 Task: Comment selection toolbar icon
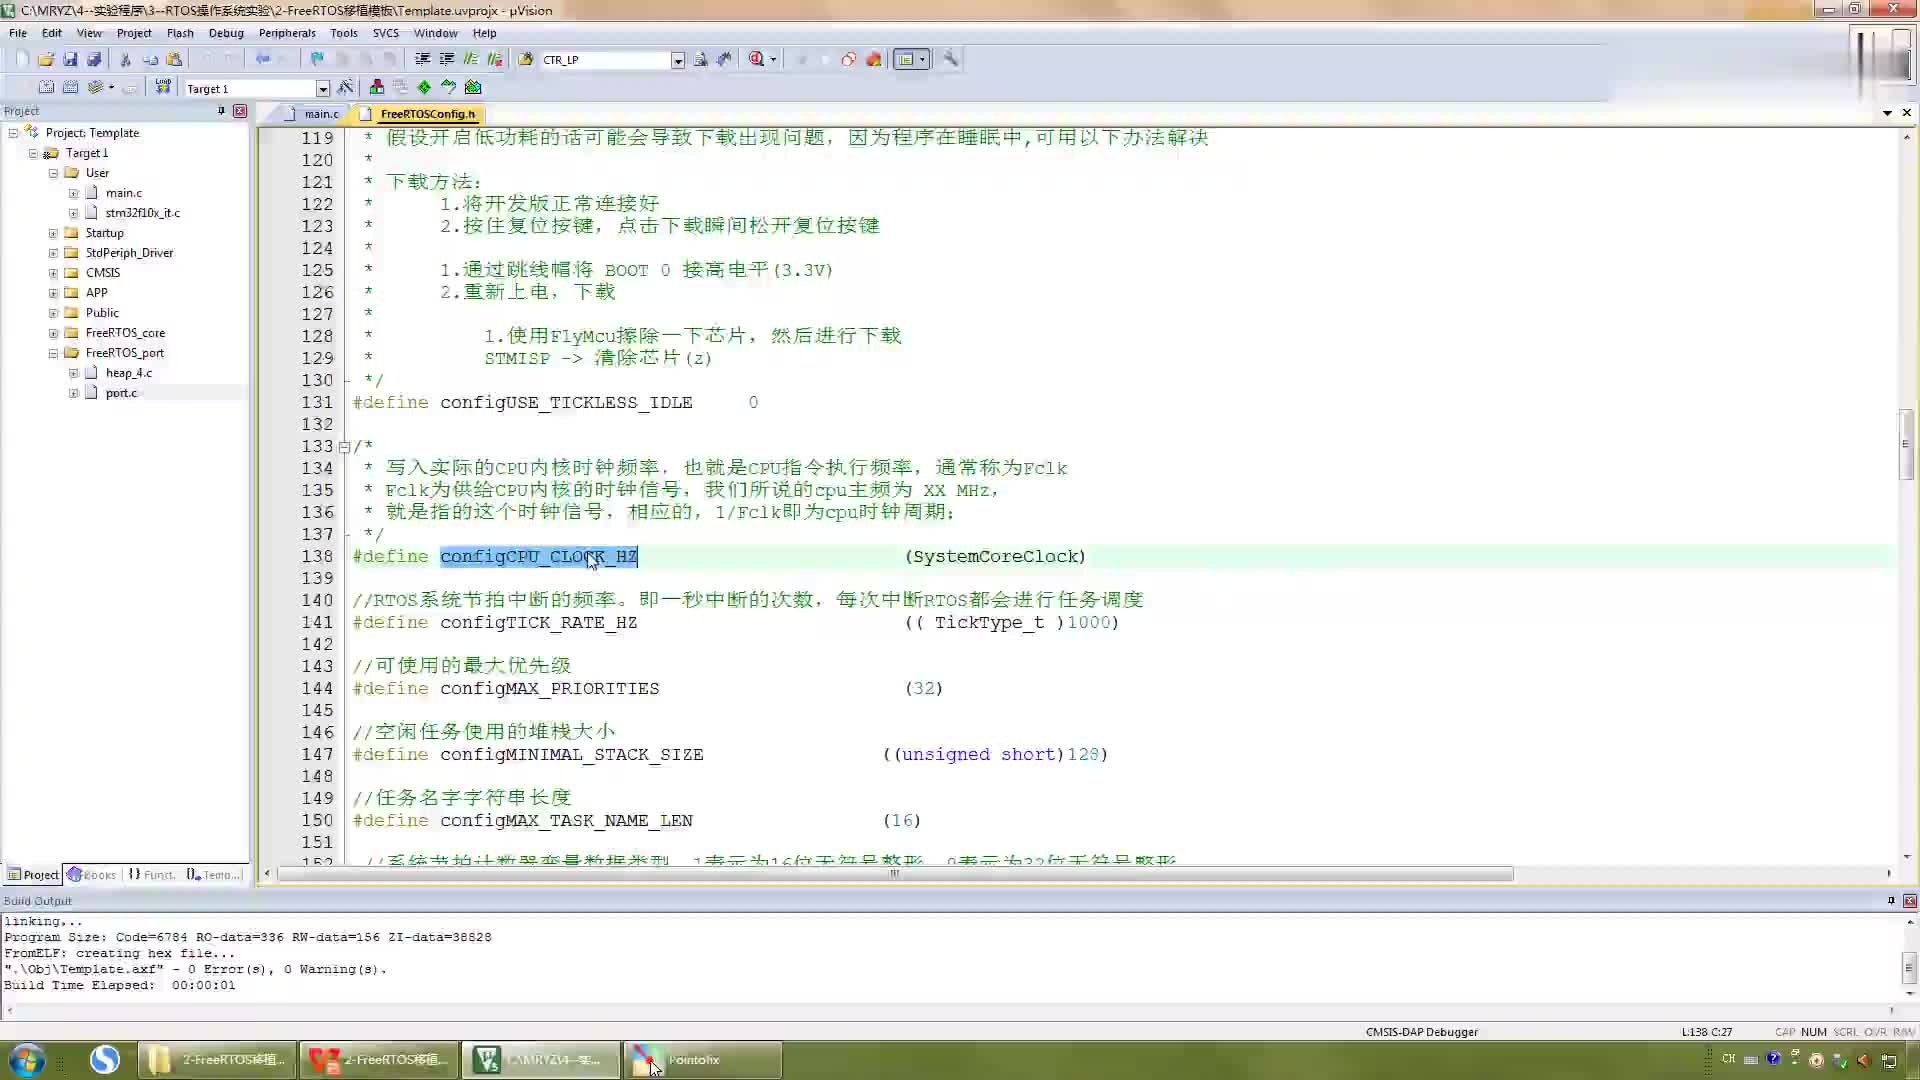[470, 59]
